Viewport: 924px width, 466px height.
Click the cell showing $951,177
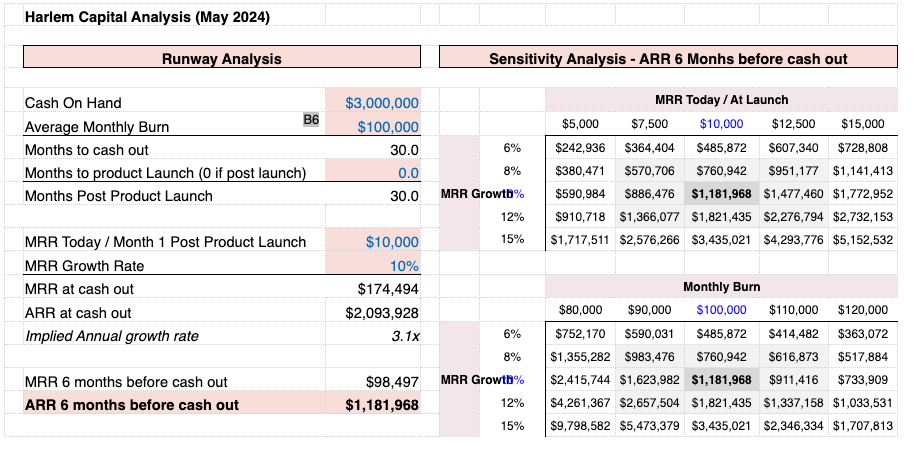click(793, 171)
